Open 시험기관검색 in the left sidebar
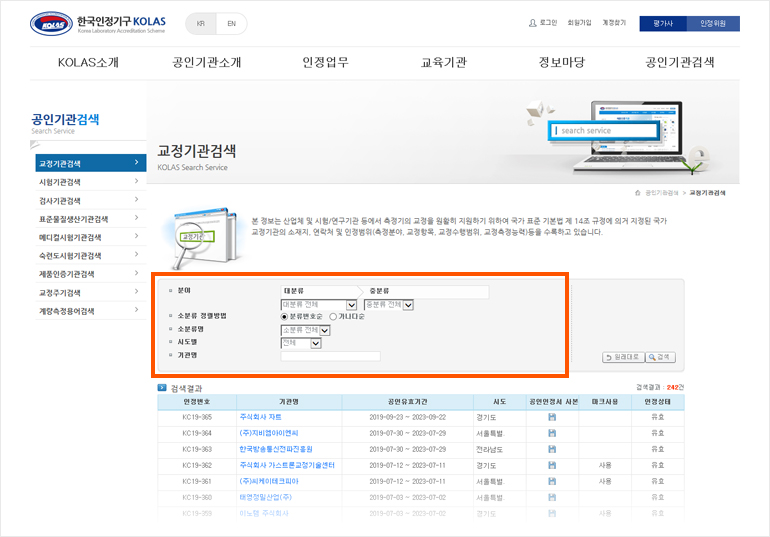 point(88,182)
